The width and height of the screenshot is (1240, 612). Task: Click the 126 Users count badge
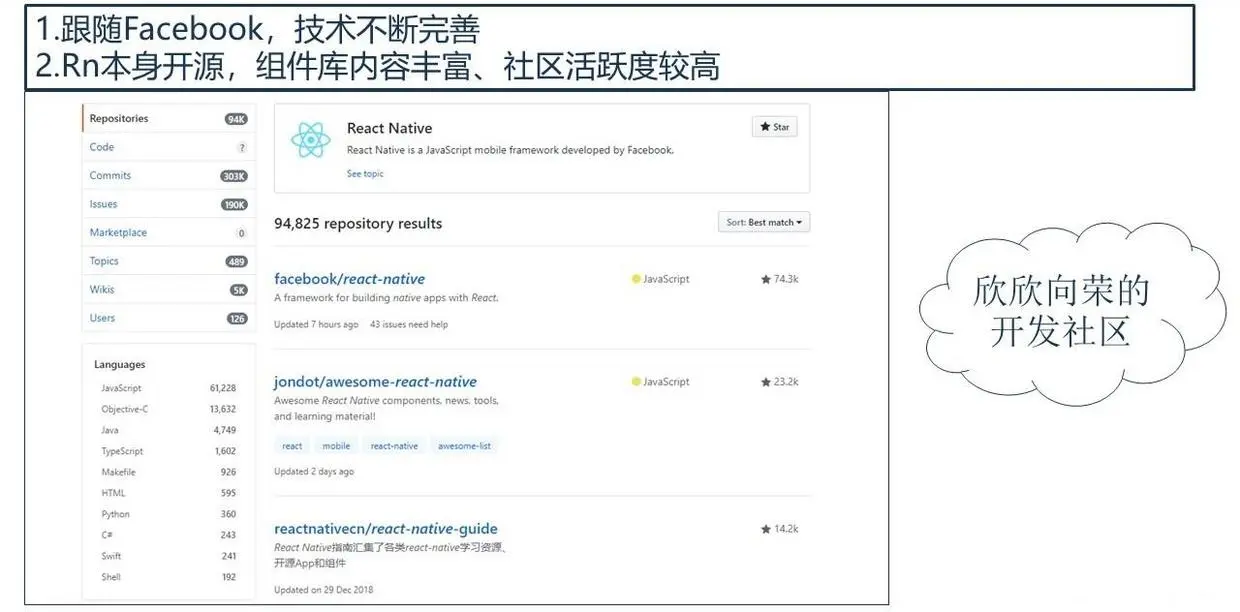tap(237, 319)
